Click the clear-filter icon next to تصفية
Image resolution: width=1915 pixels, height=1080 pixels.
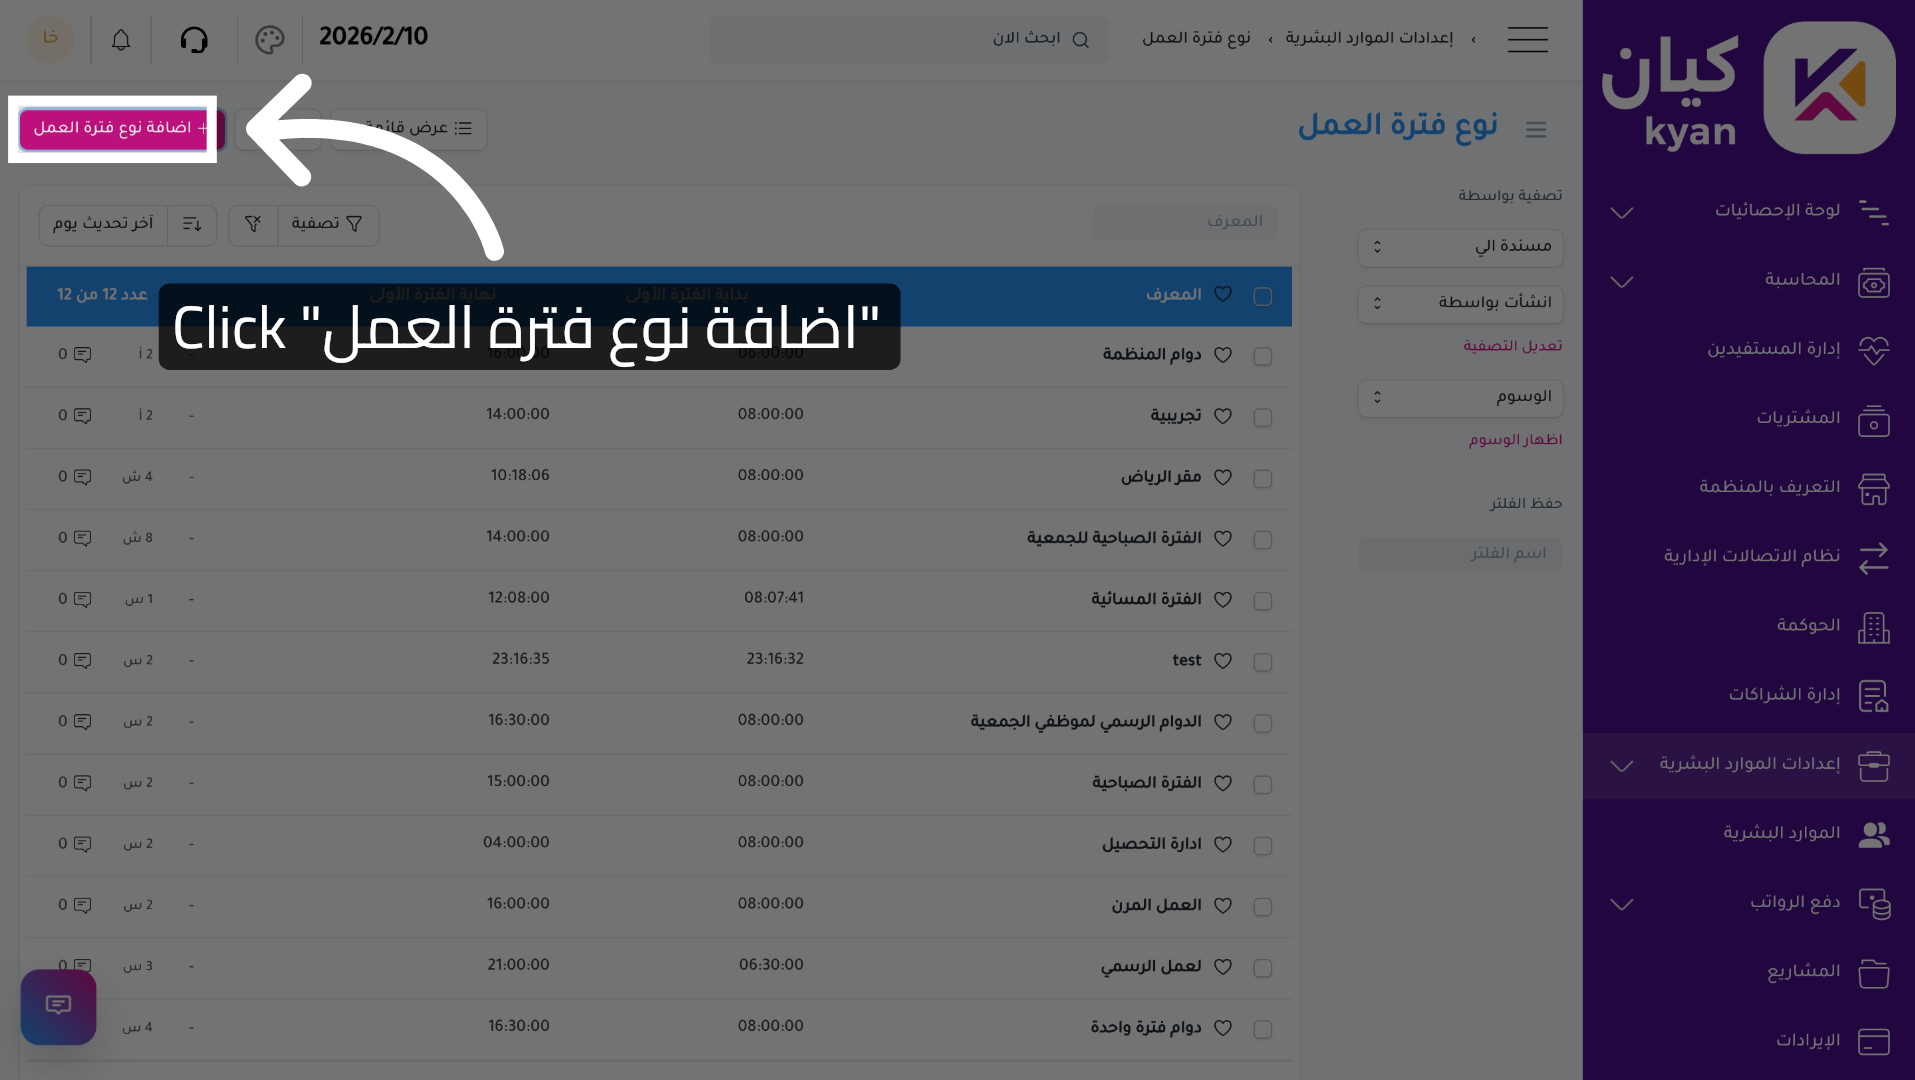(x=252, y=225)
